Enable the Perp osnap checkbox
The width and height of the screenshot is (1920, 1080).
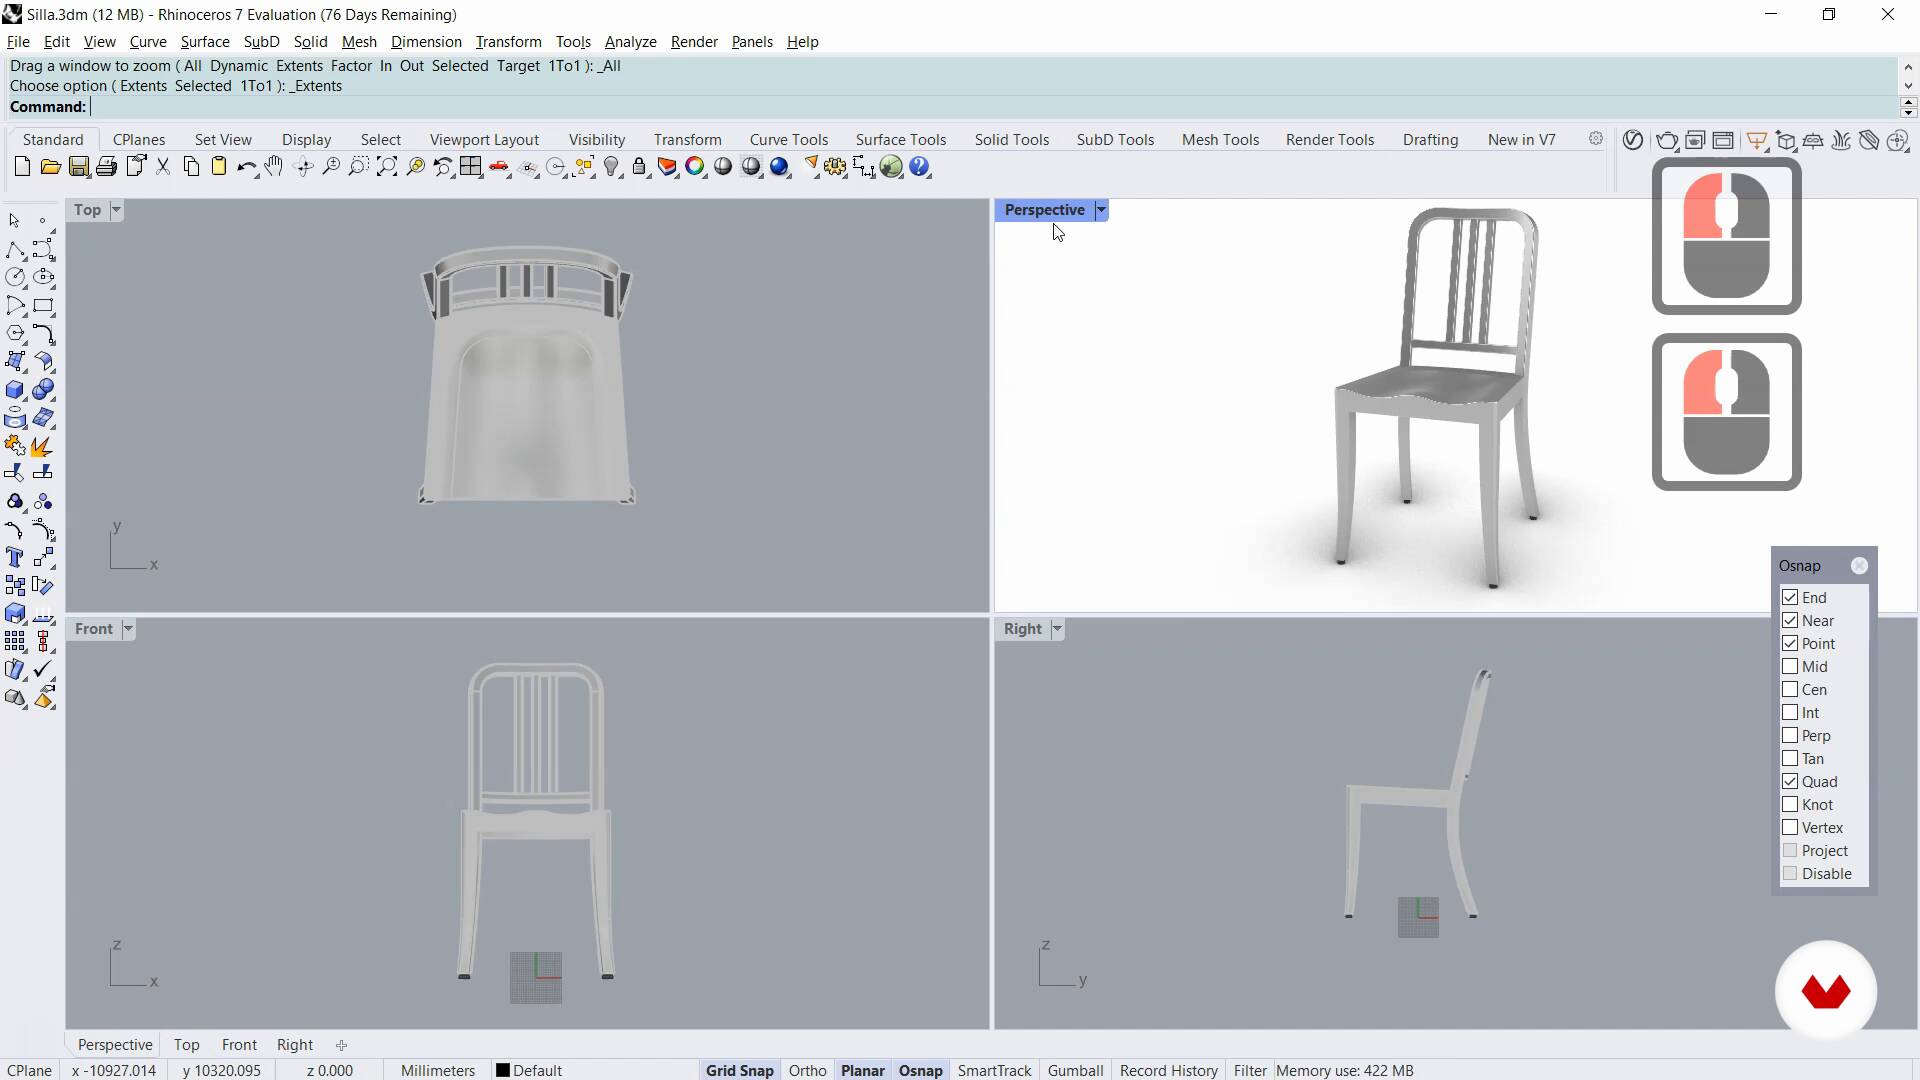click(1790, 735)
